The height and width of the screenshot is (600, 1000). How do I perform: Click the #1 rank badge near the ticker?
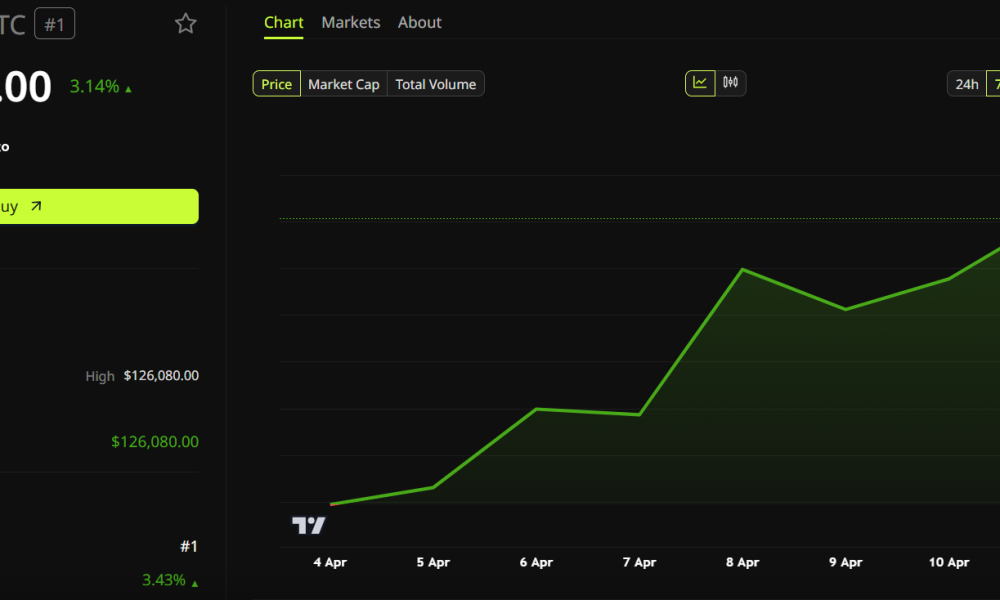(54, 24)
